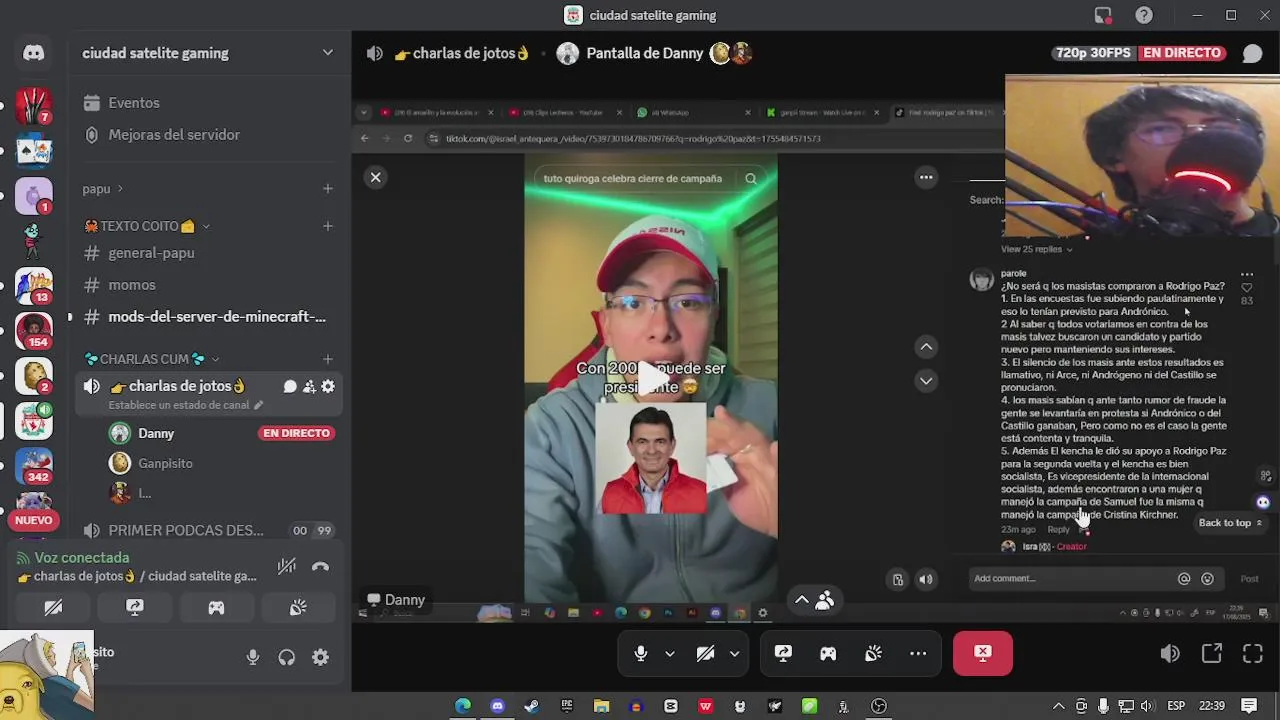Start an activity from the voice panel

pyautogui.click(x=216, y=607)
